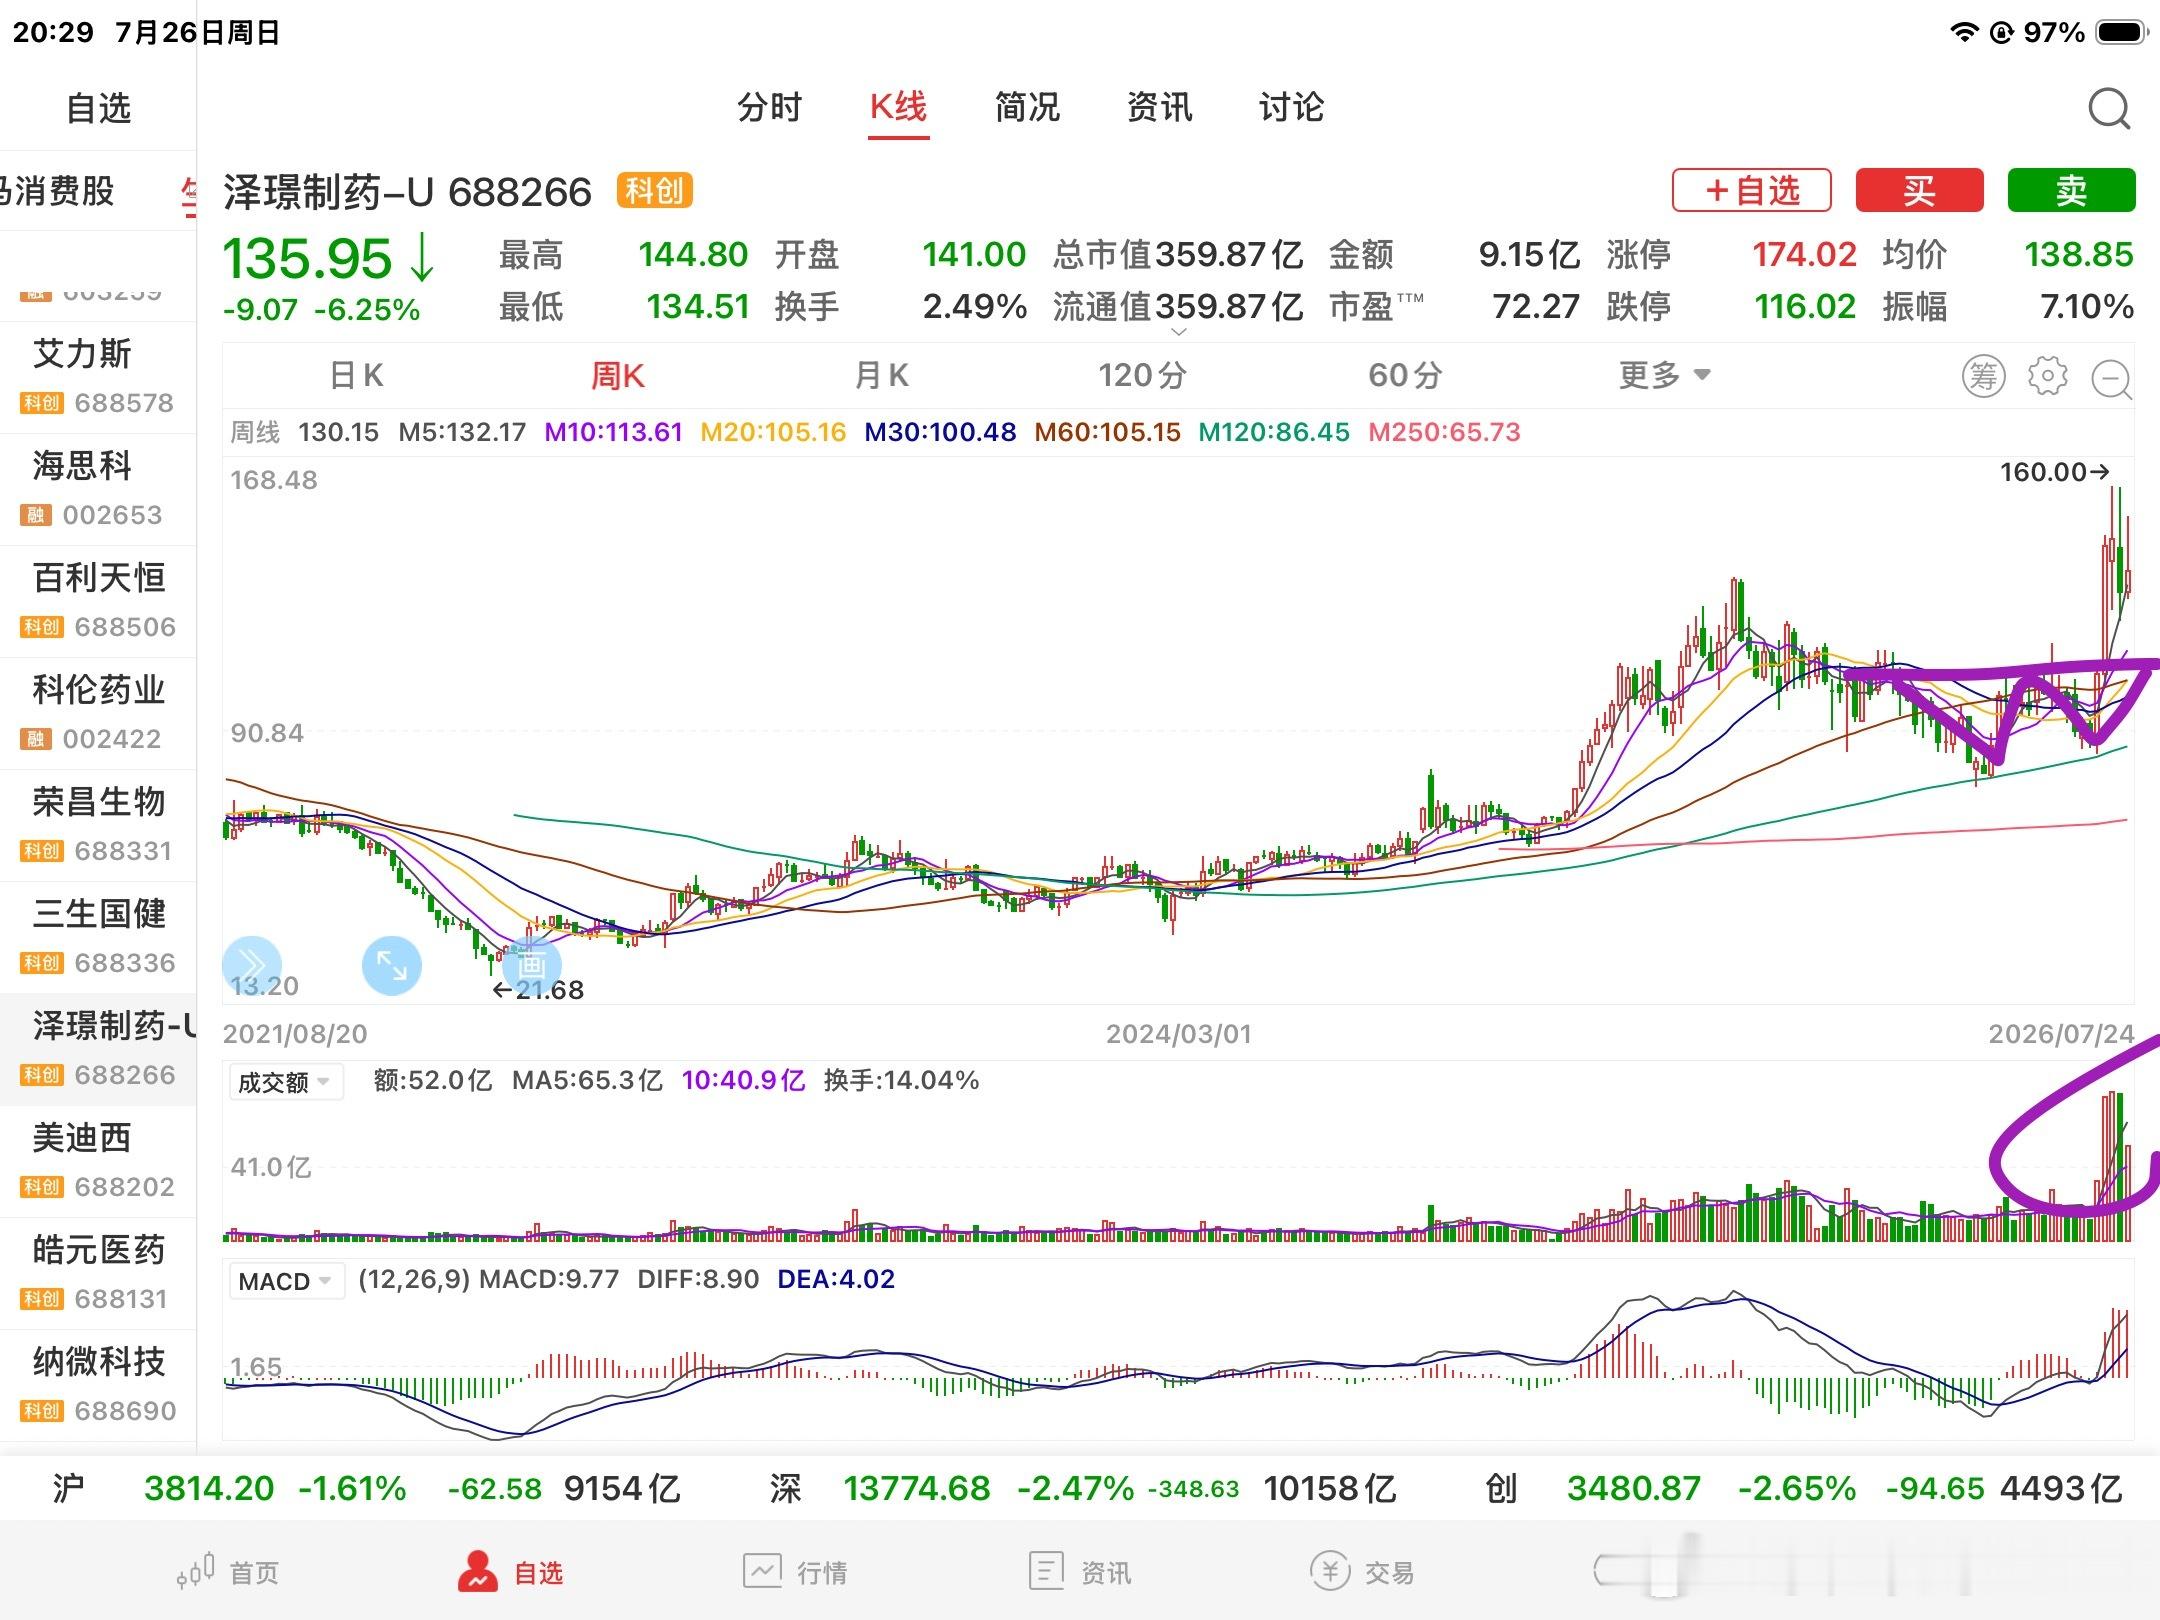The height and width of the screenshot is (1620, 2160).
Task: Tap the blue fullscreen expand icon
Action: 391,966
